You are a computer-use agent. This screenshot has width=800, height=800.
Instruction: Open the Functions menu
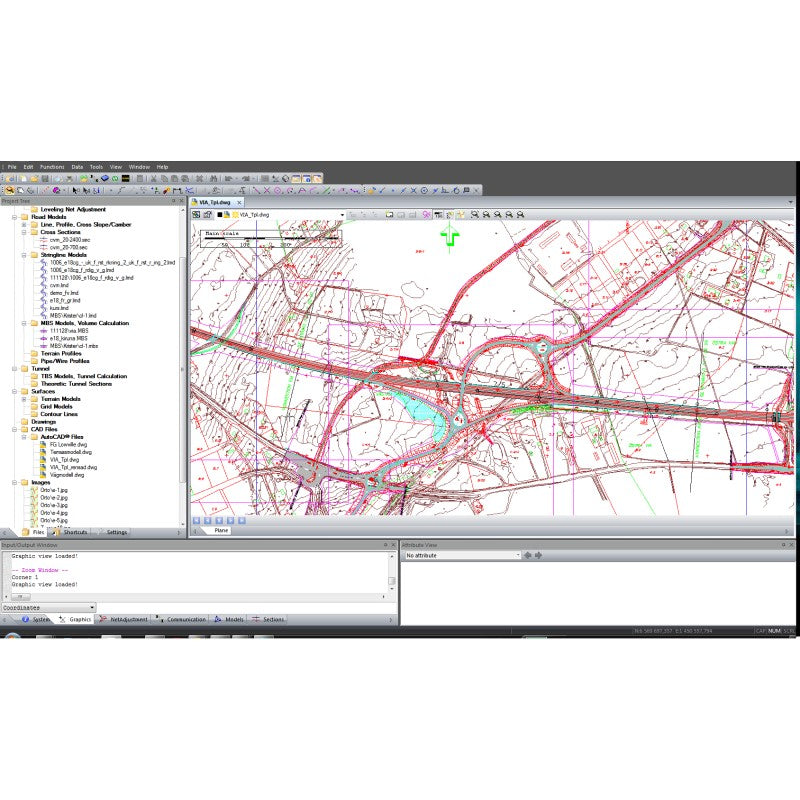[52, 167]
